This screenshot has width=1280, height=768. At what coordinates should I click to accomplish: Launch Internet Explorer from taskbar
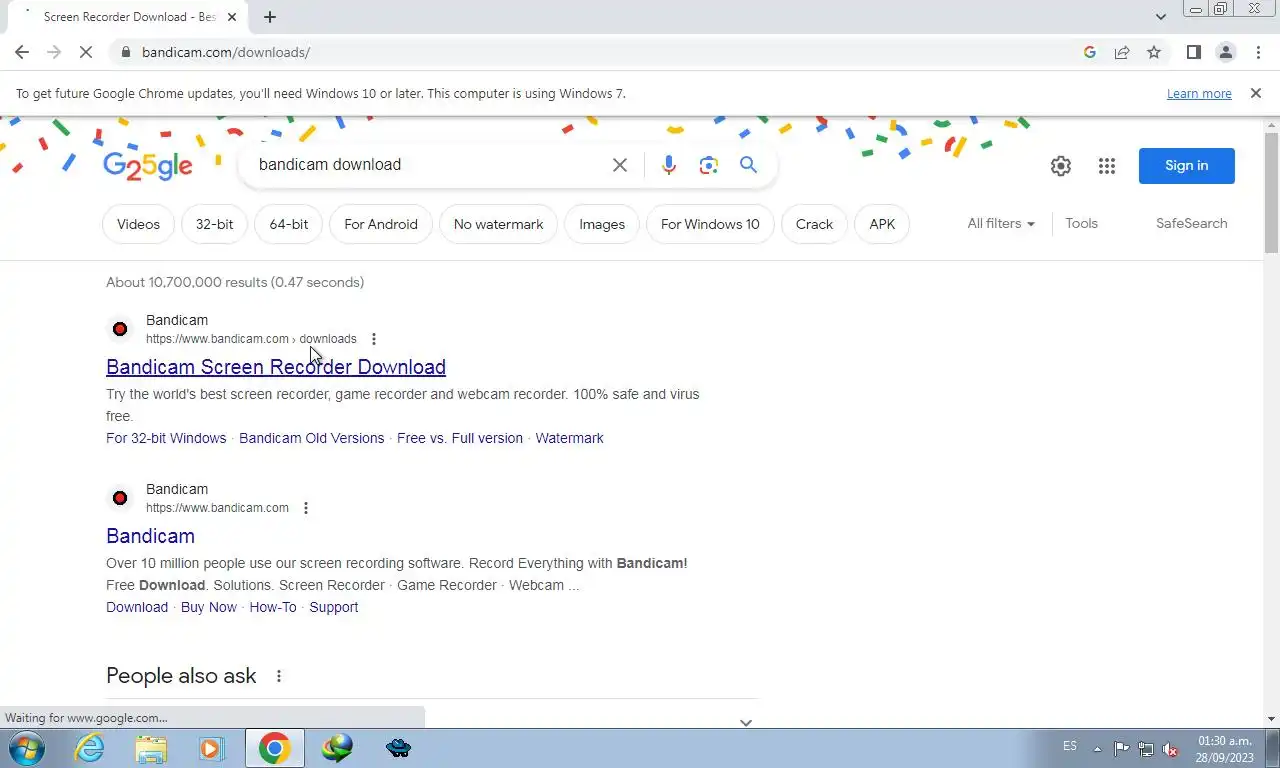pos(89,748)
